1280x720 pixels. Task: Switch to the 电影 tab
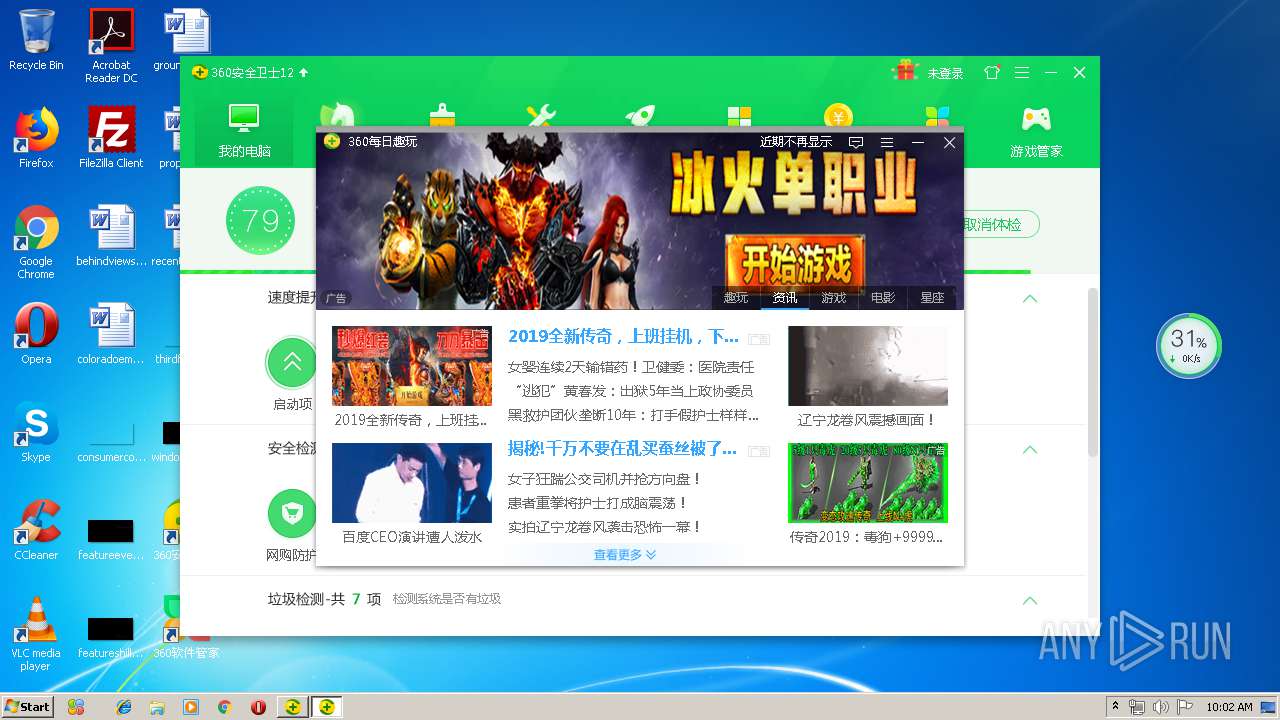(x=883, y=297)
